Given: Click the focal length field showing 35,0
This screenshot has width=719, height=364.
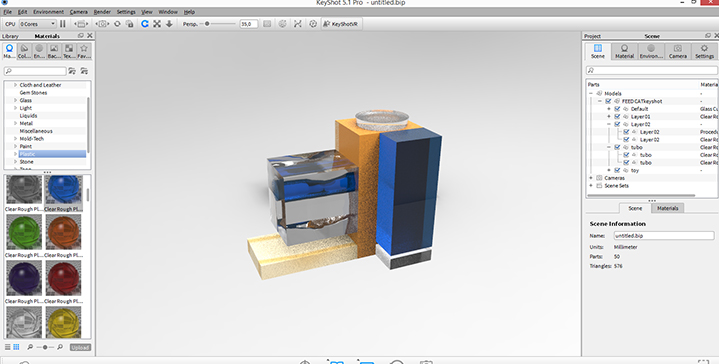Looking at the screenshot, I should 248,24.
